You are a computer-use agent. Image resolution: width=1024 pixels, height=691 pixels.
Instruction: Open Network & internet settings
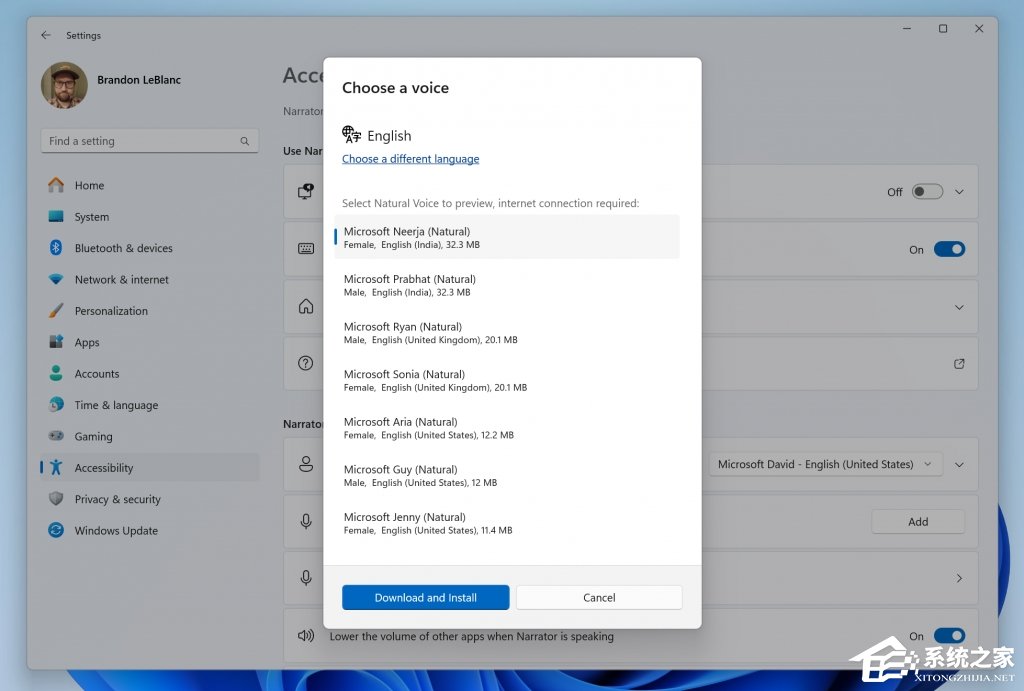pyautogui.click(x=121, y=280)
